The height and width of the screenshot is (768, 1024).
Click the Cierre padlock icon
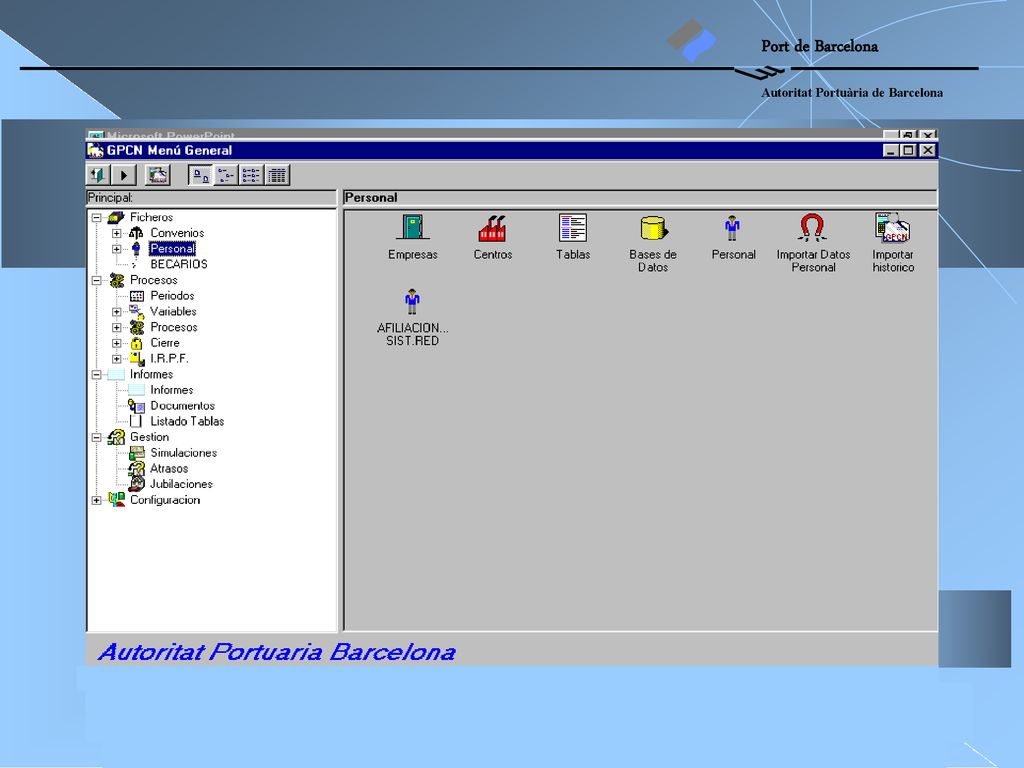(136, 343)
